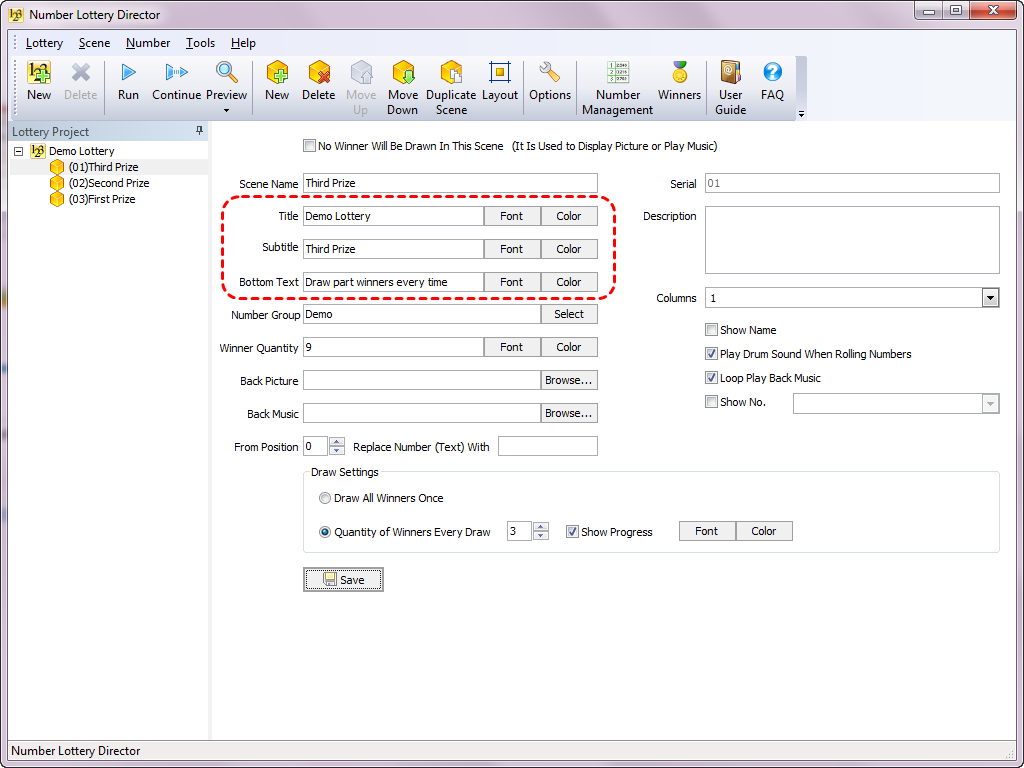Click Browse for Back Picture
Screen dimensions: 1024x768
point(569,380)
